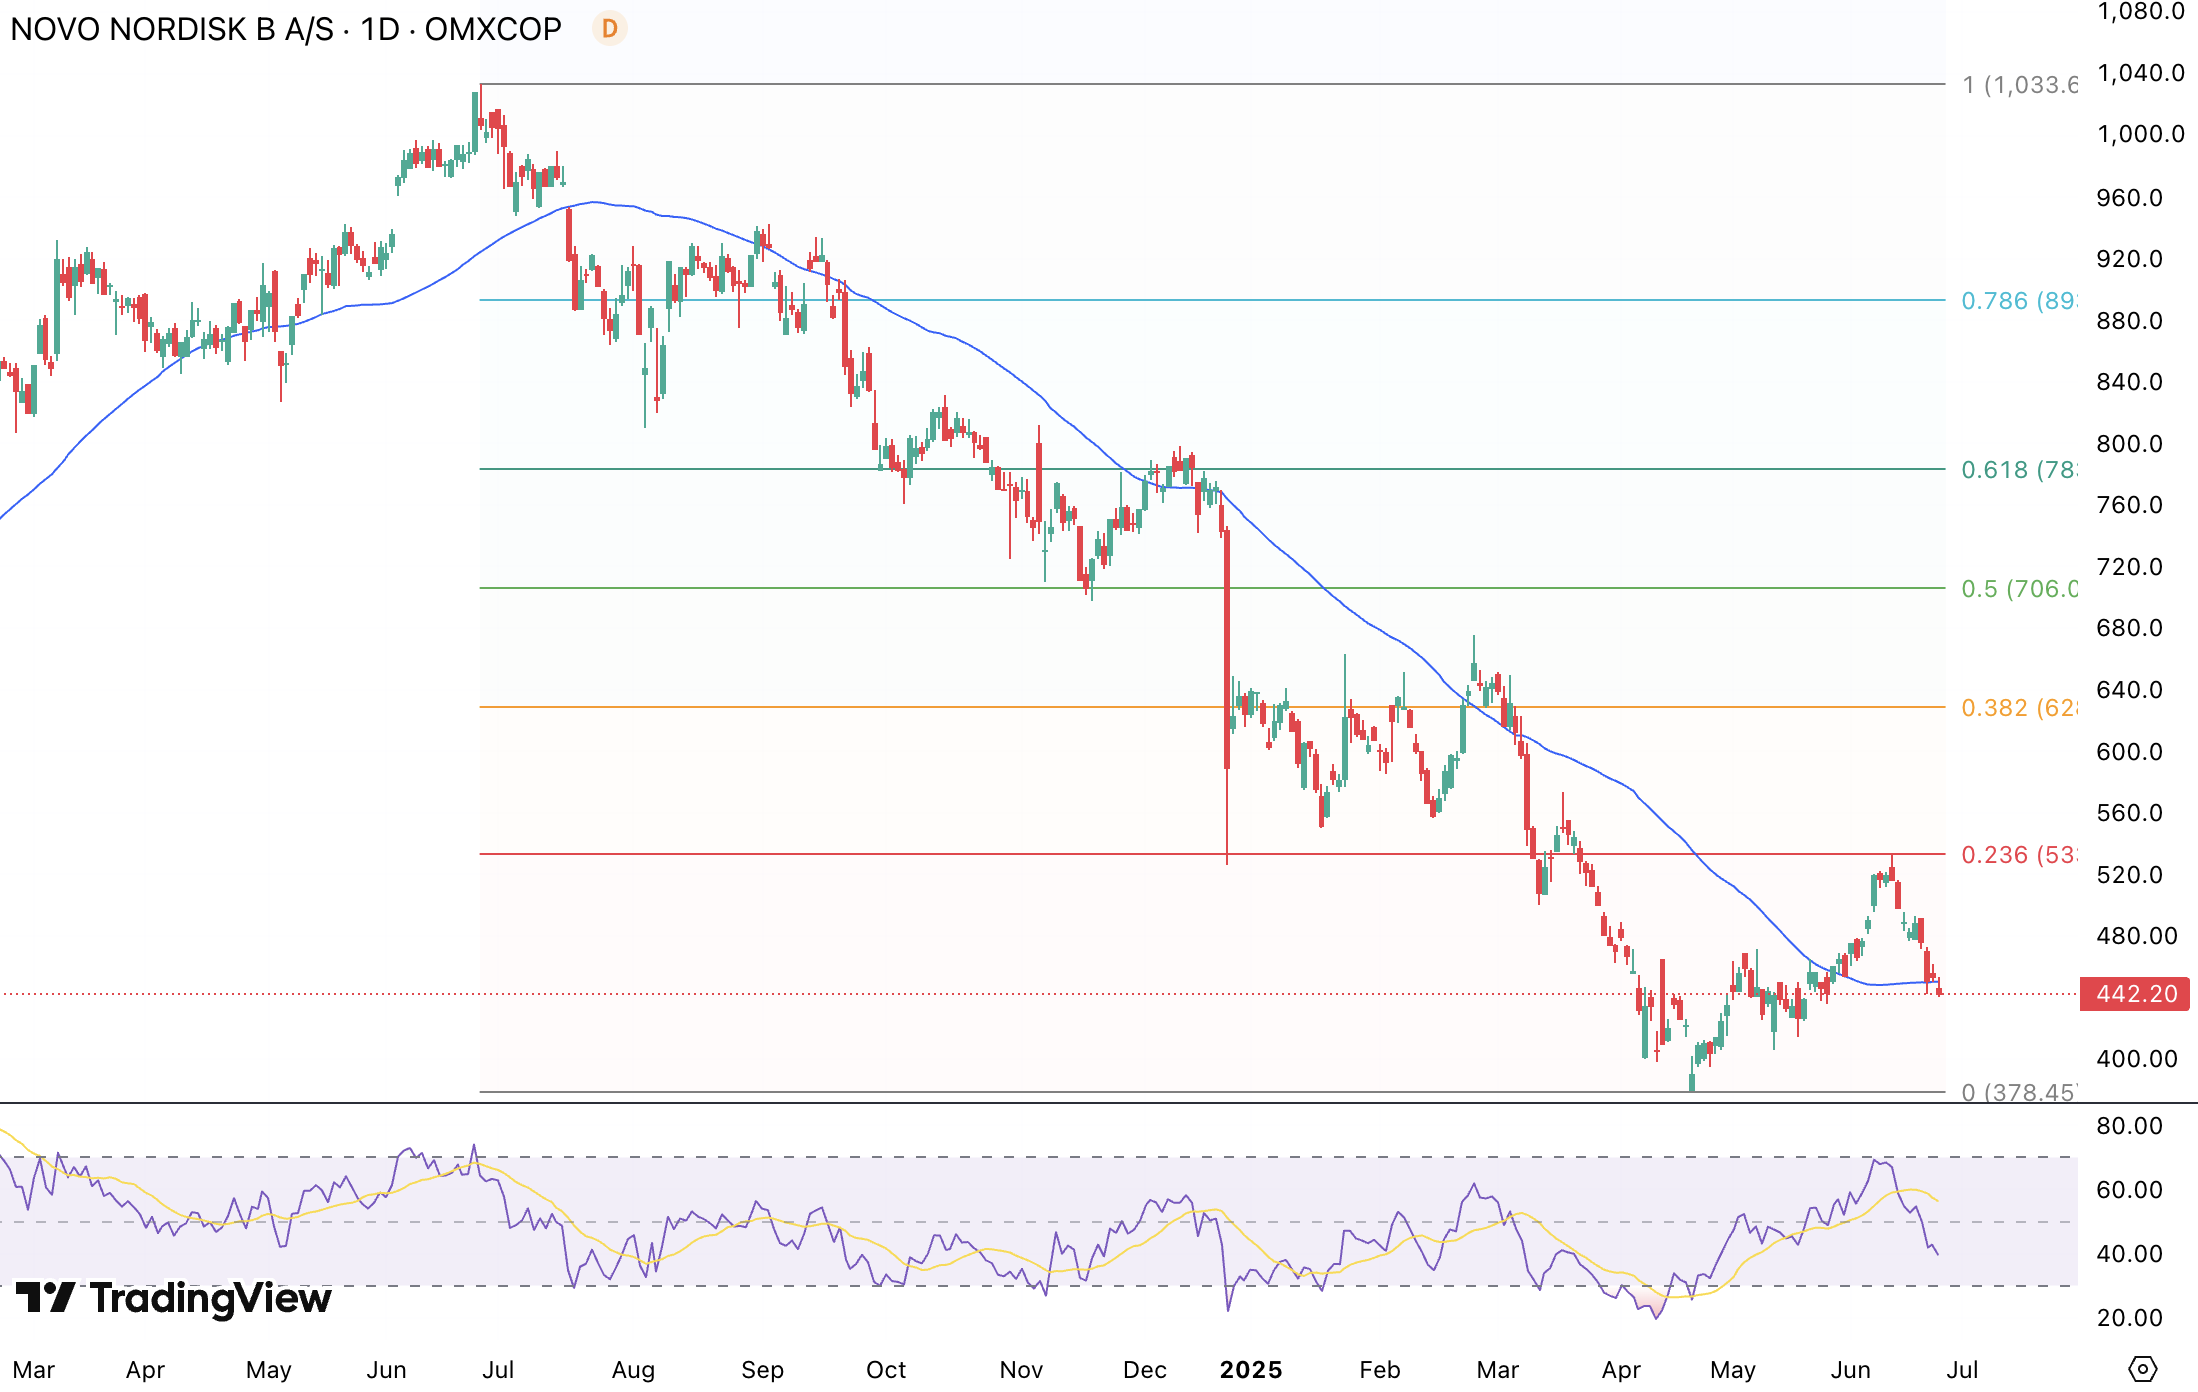Select the 0.236 Fibonacci level label

[x=2018, y=855]
